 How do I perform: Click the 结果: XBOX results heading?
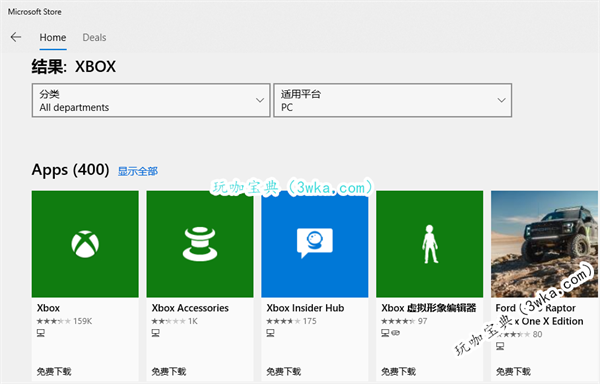(x=73, y=67)
